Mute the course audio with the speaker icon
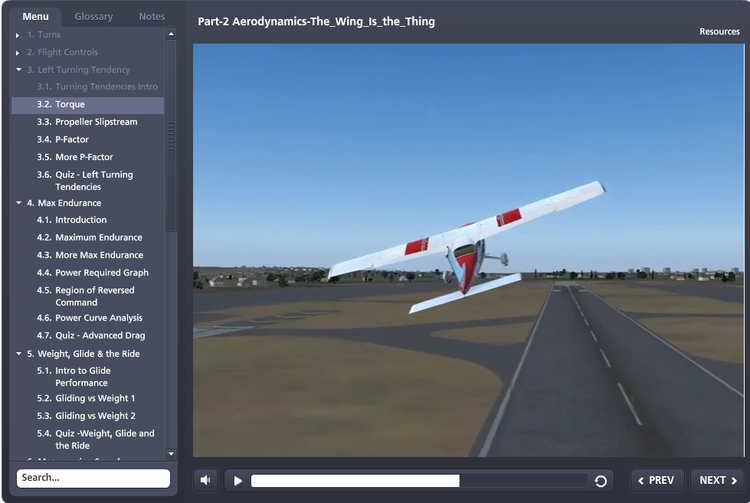This screenshot has width=750, height=503. [206, 480]
